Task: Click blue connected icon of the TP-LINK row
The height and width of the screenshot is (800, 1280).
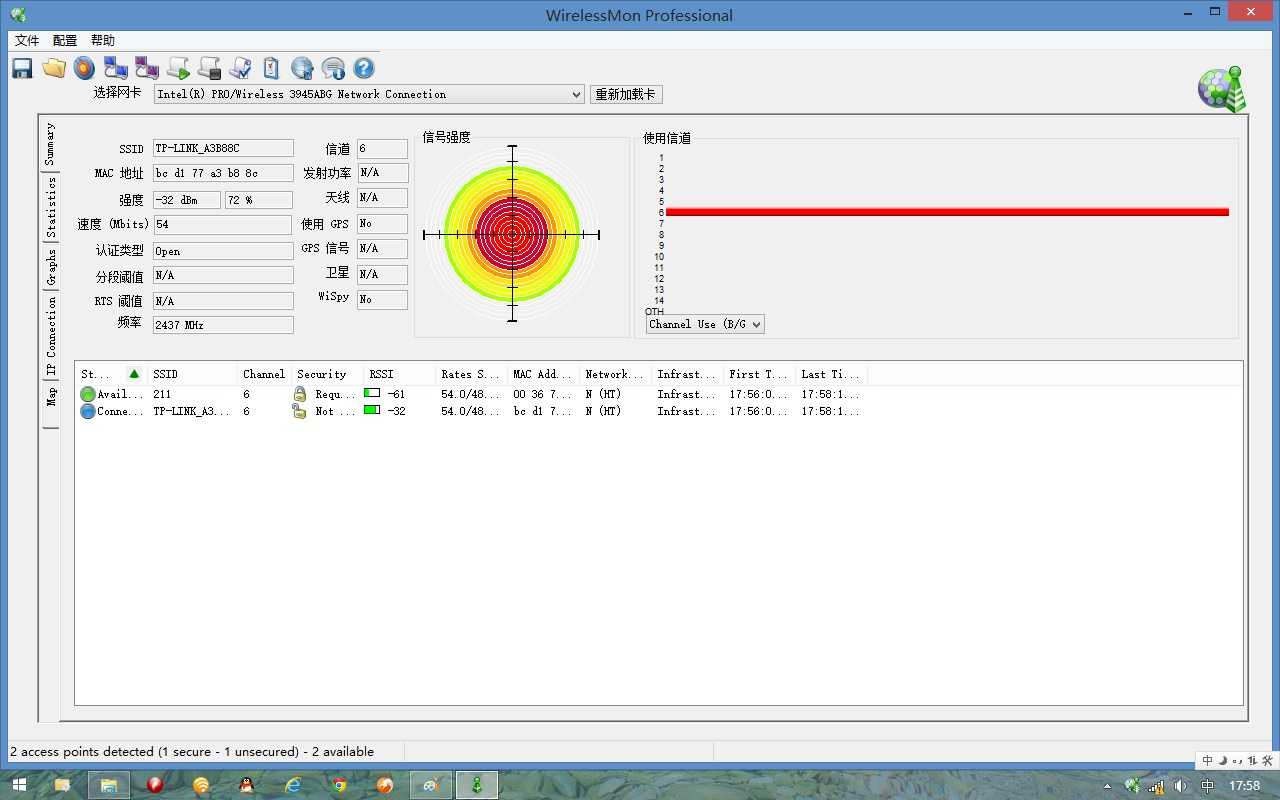Action: [x=88, y=411]
